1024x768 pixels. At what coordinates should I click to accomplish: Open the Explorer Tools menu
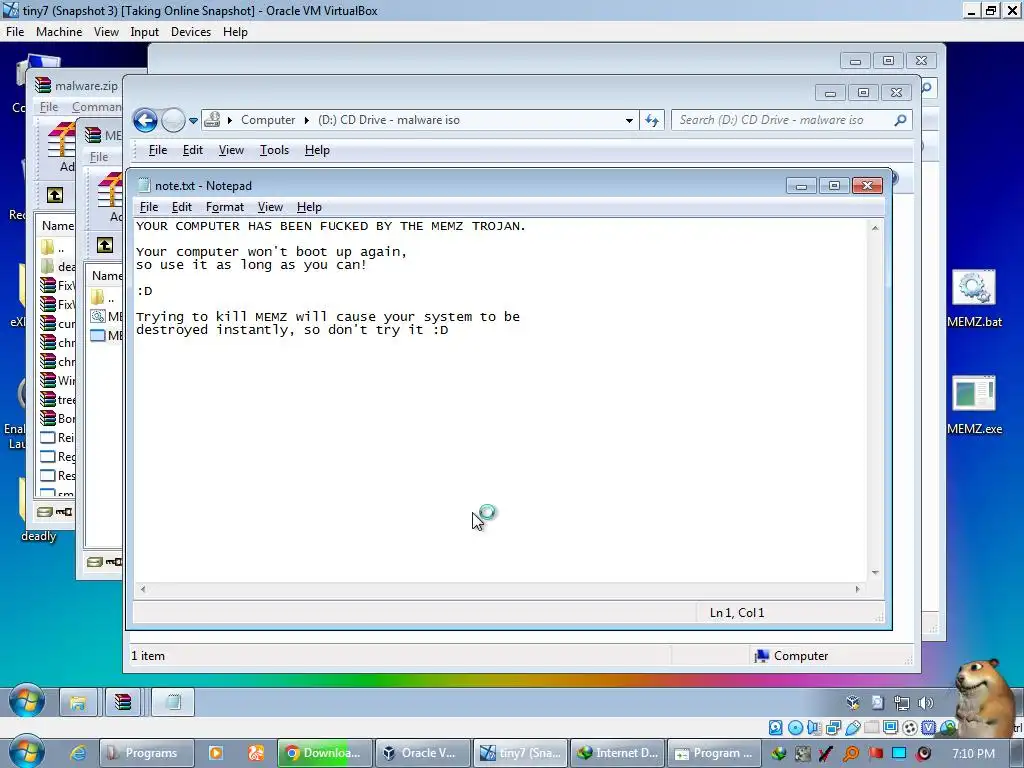(x=274, y=150)
